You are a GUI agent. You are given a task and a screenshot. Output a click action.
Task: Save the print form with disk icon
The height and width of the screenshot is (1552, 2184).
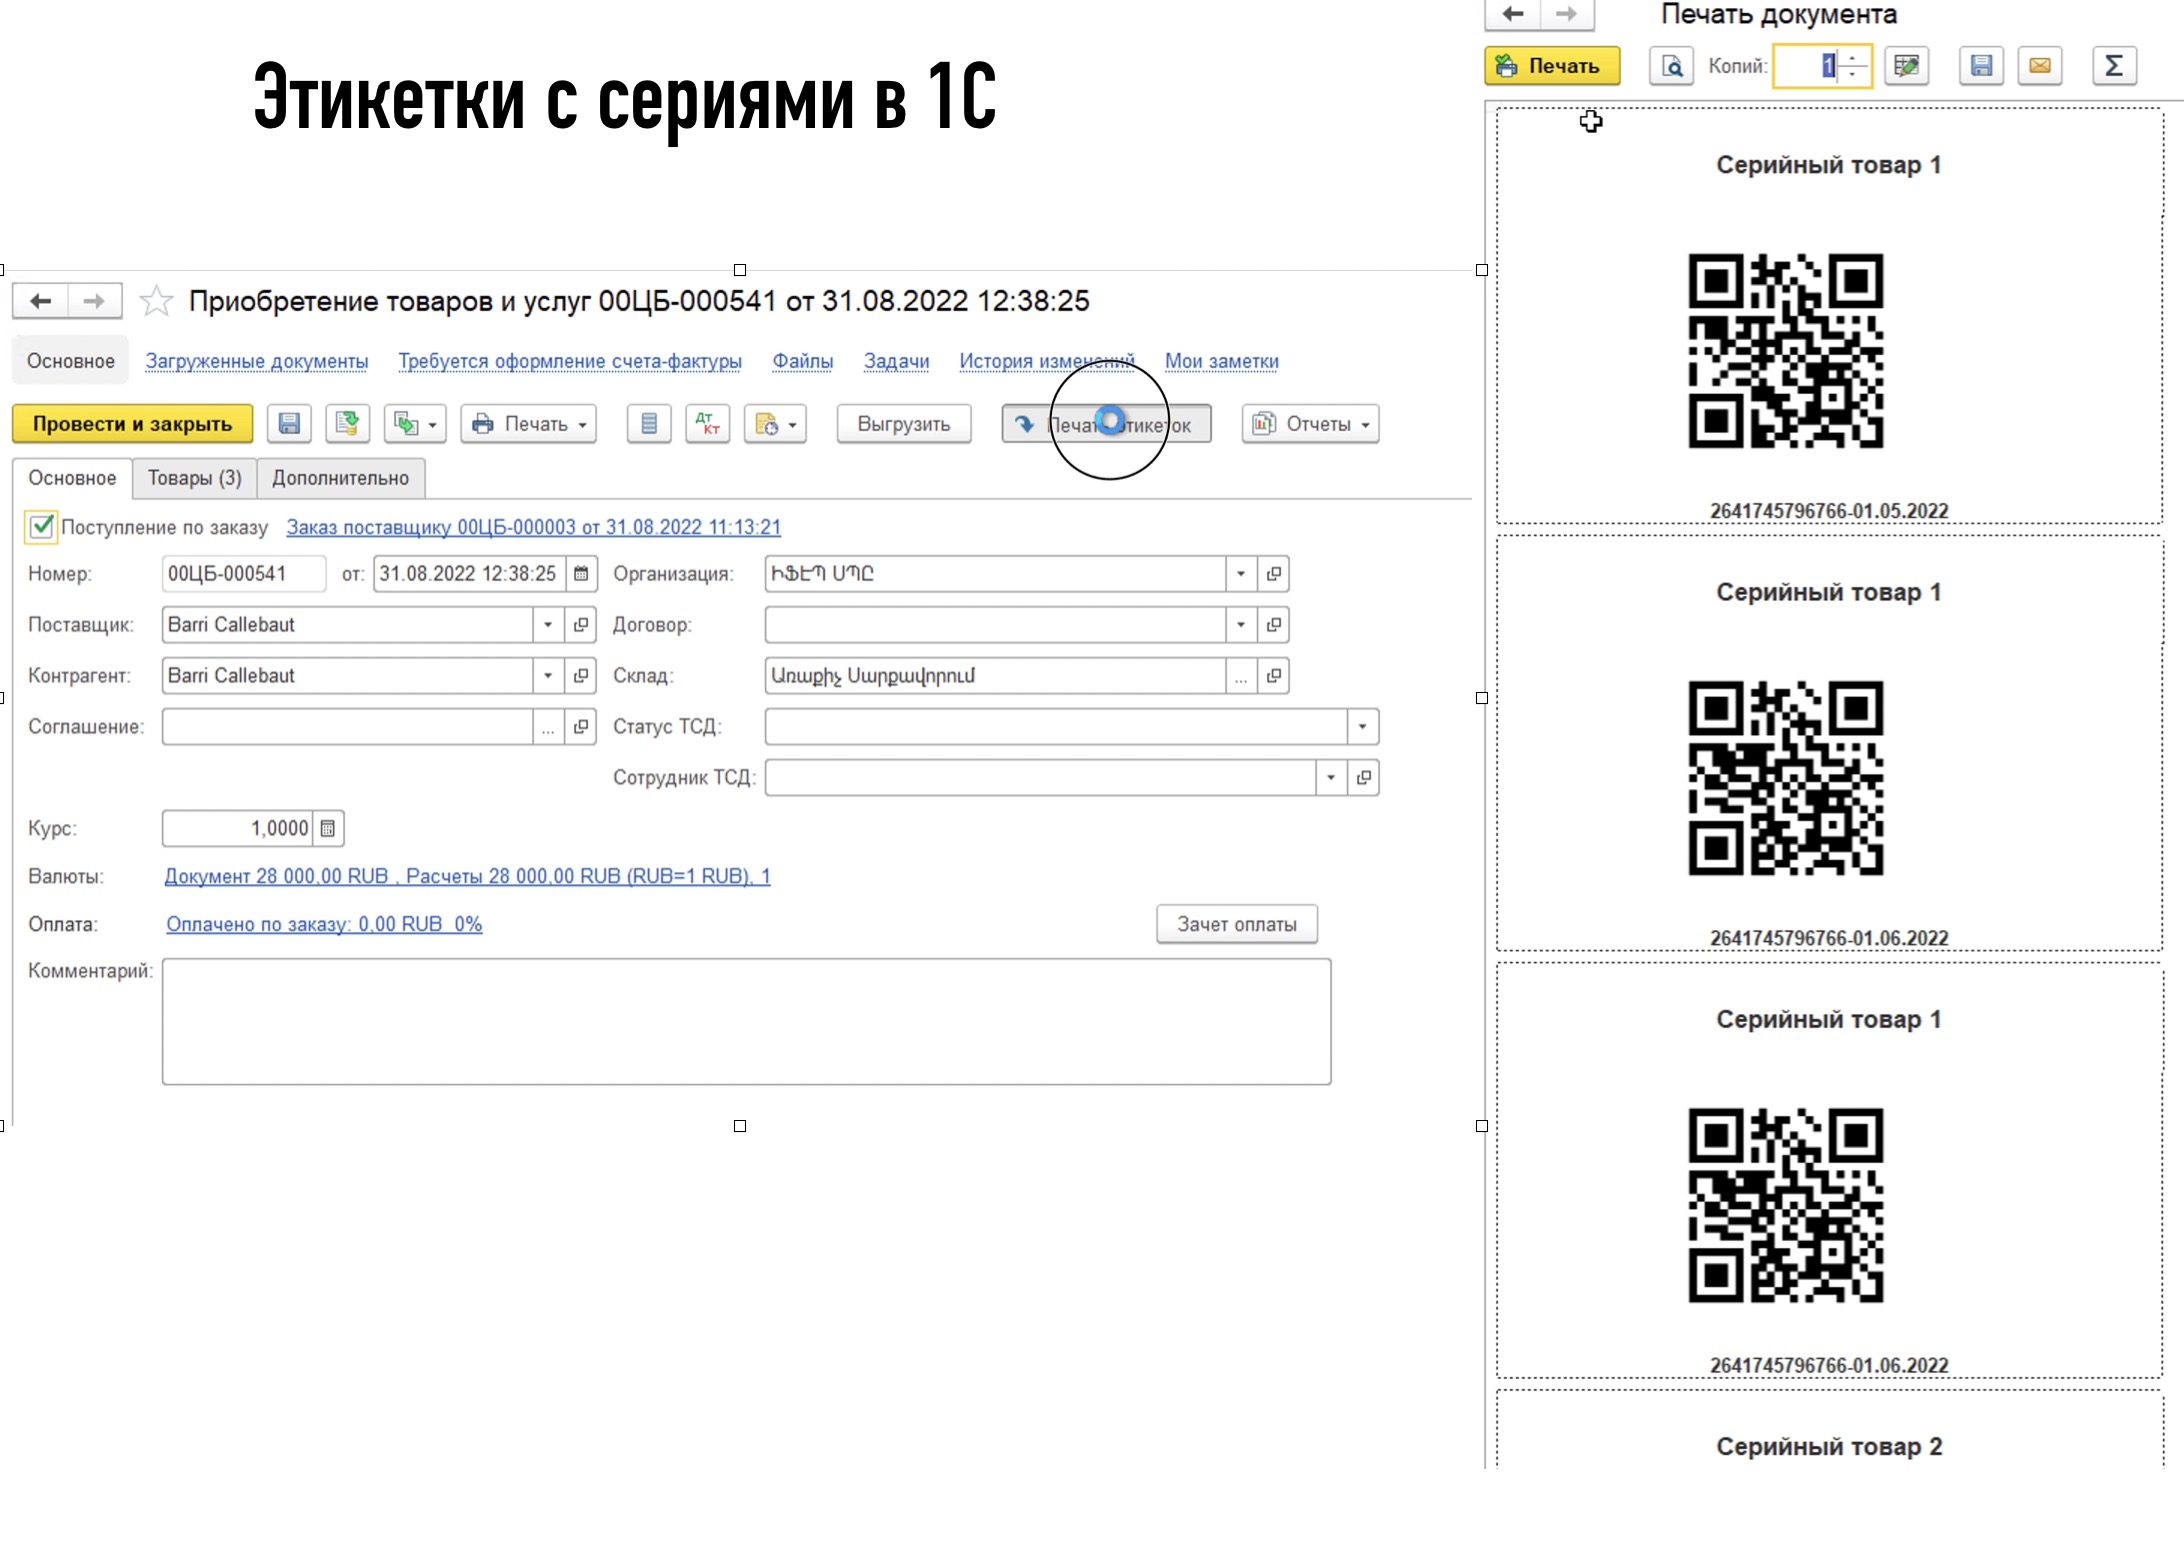coord(1981,66)
